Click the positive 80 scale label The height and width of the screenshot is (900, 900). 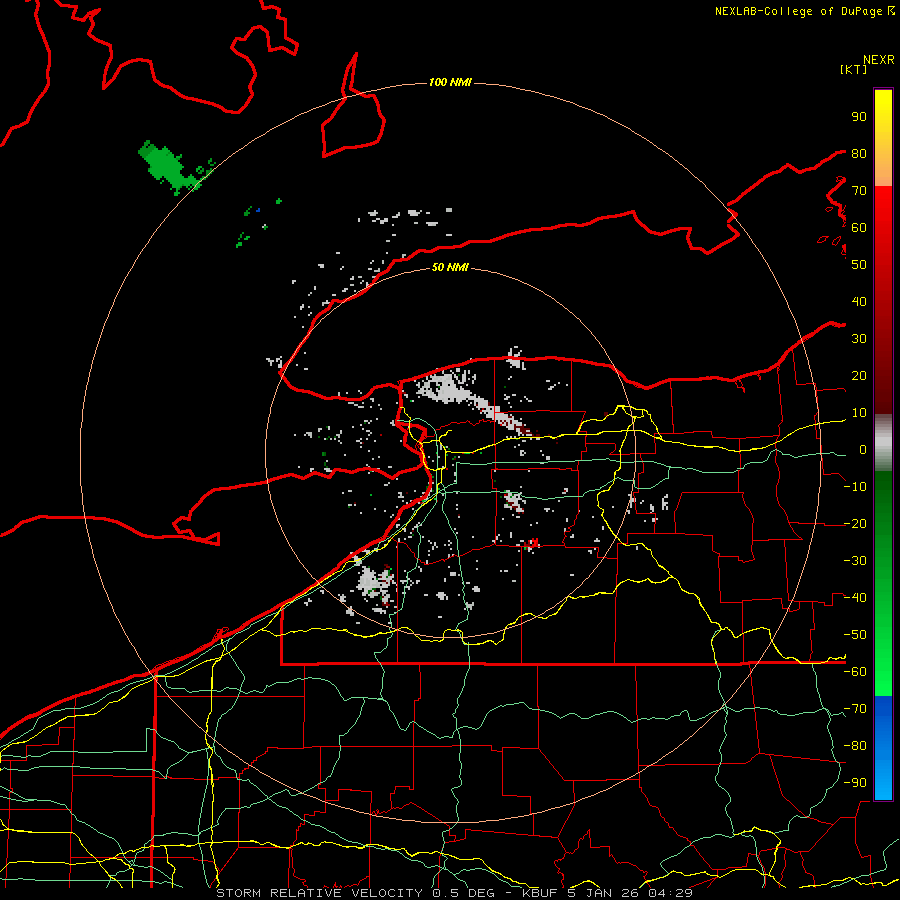click(x=859, y=154)
